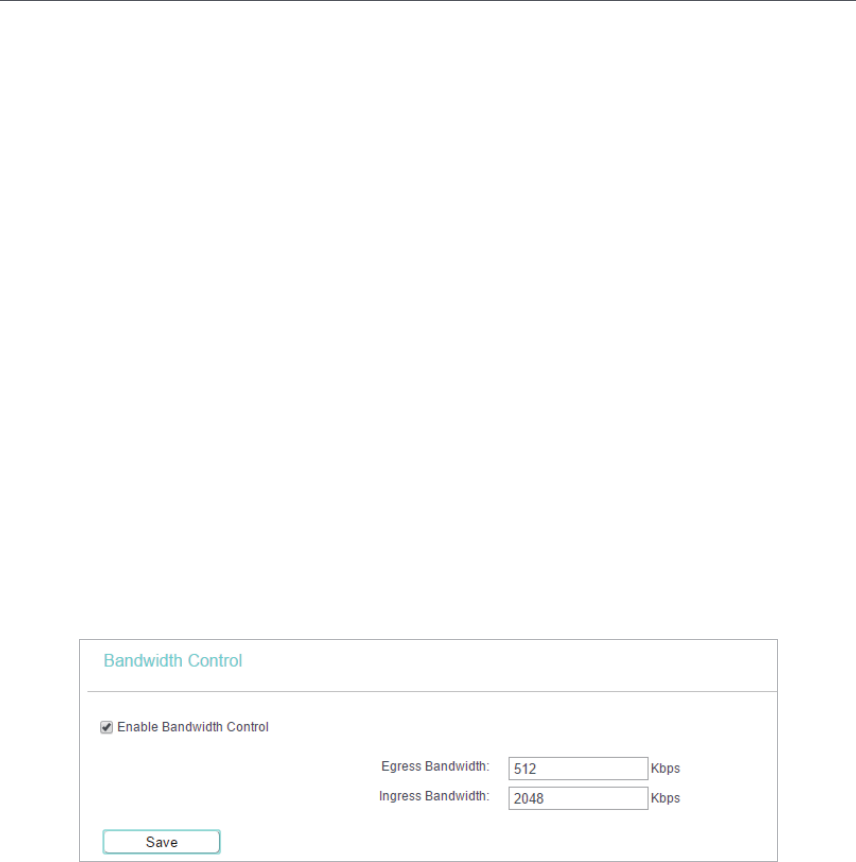Click the Kbps unit beside Ingress Bandwidth
856x862 pixels.
(665, 798)
